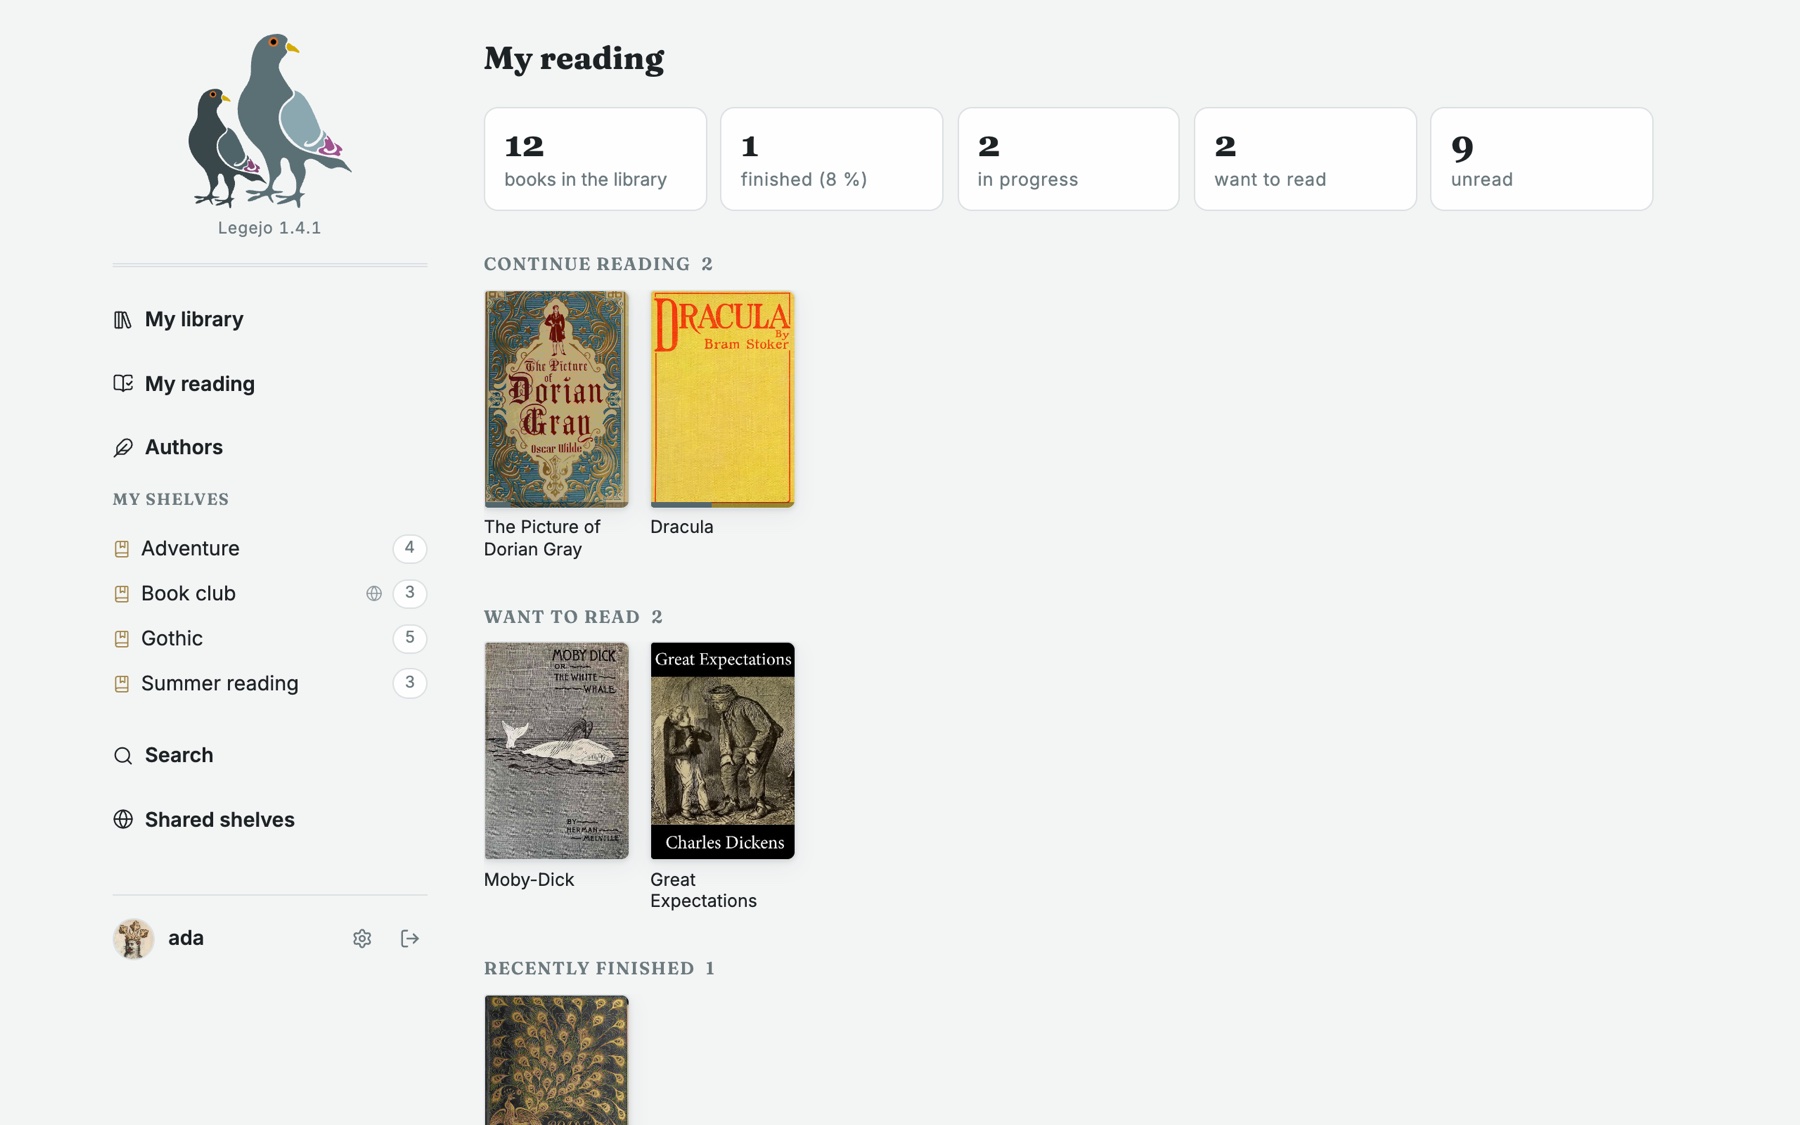Click the ada username
Screen dimensions: 1800x1125
click(x=186, y=939)
